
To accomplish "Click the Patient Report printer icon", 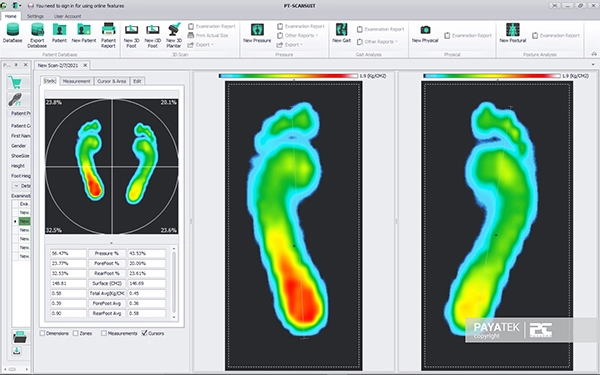I will coord(108,30).
